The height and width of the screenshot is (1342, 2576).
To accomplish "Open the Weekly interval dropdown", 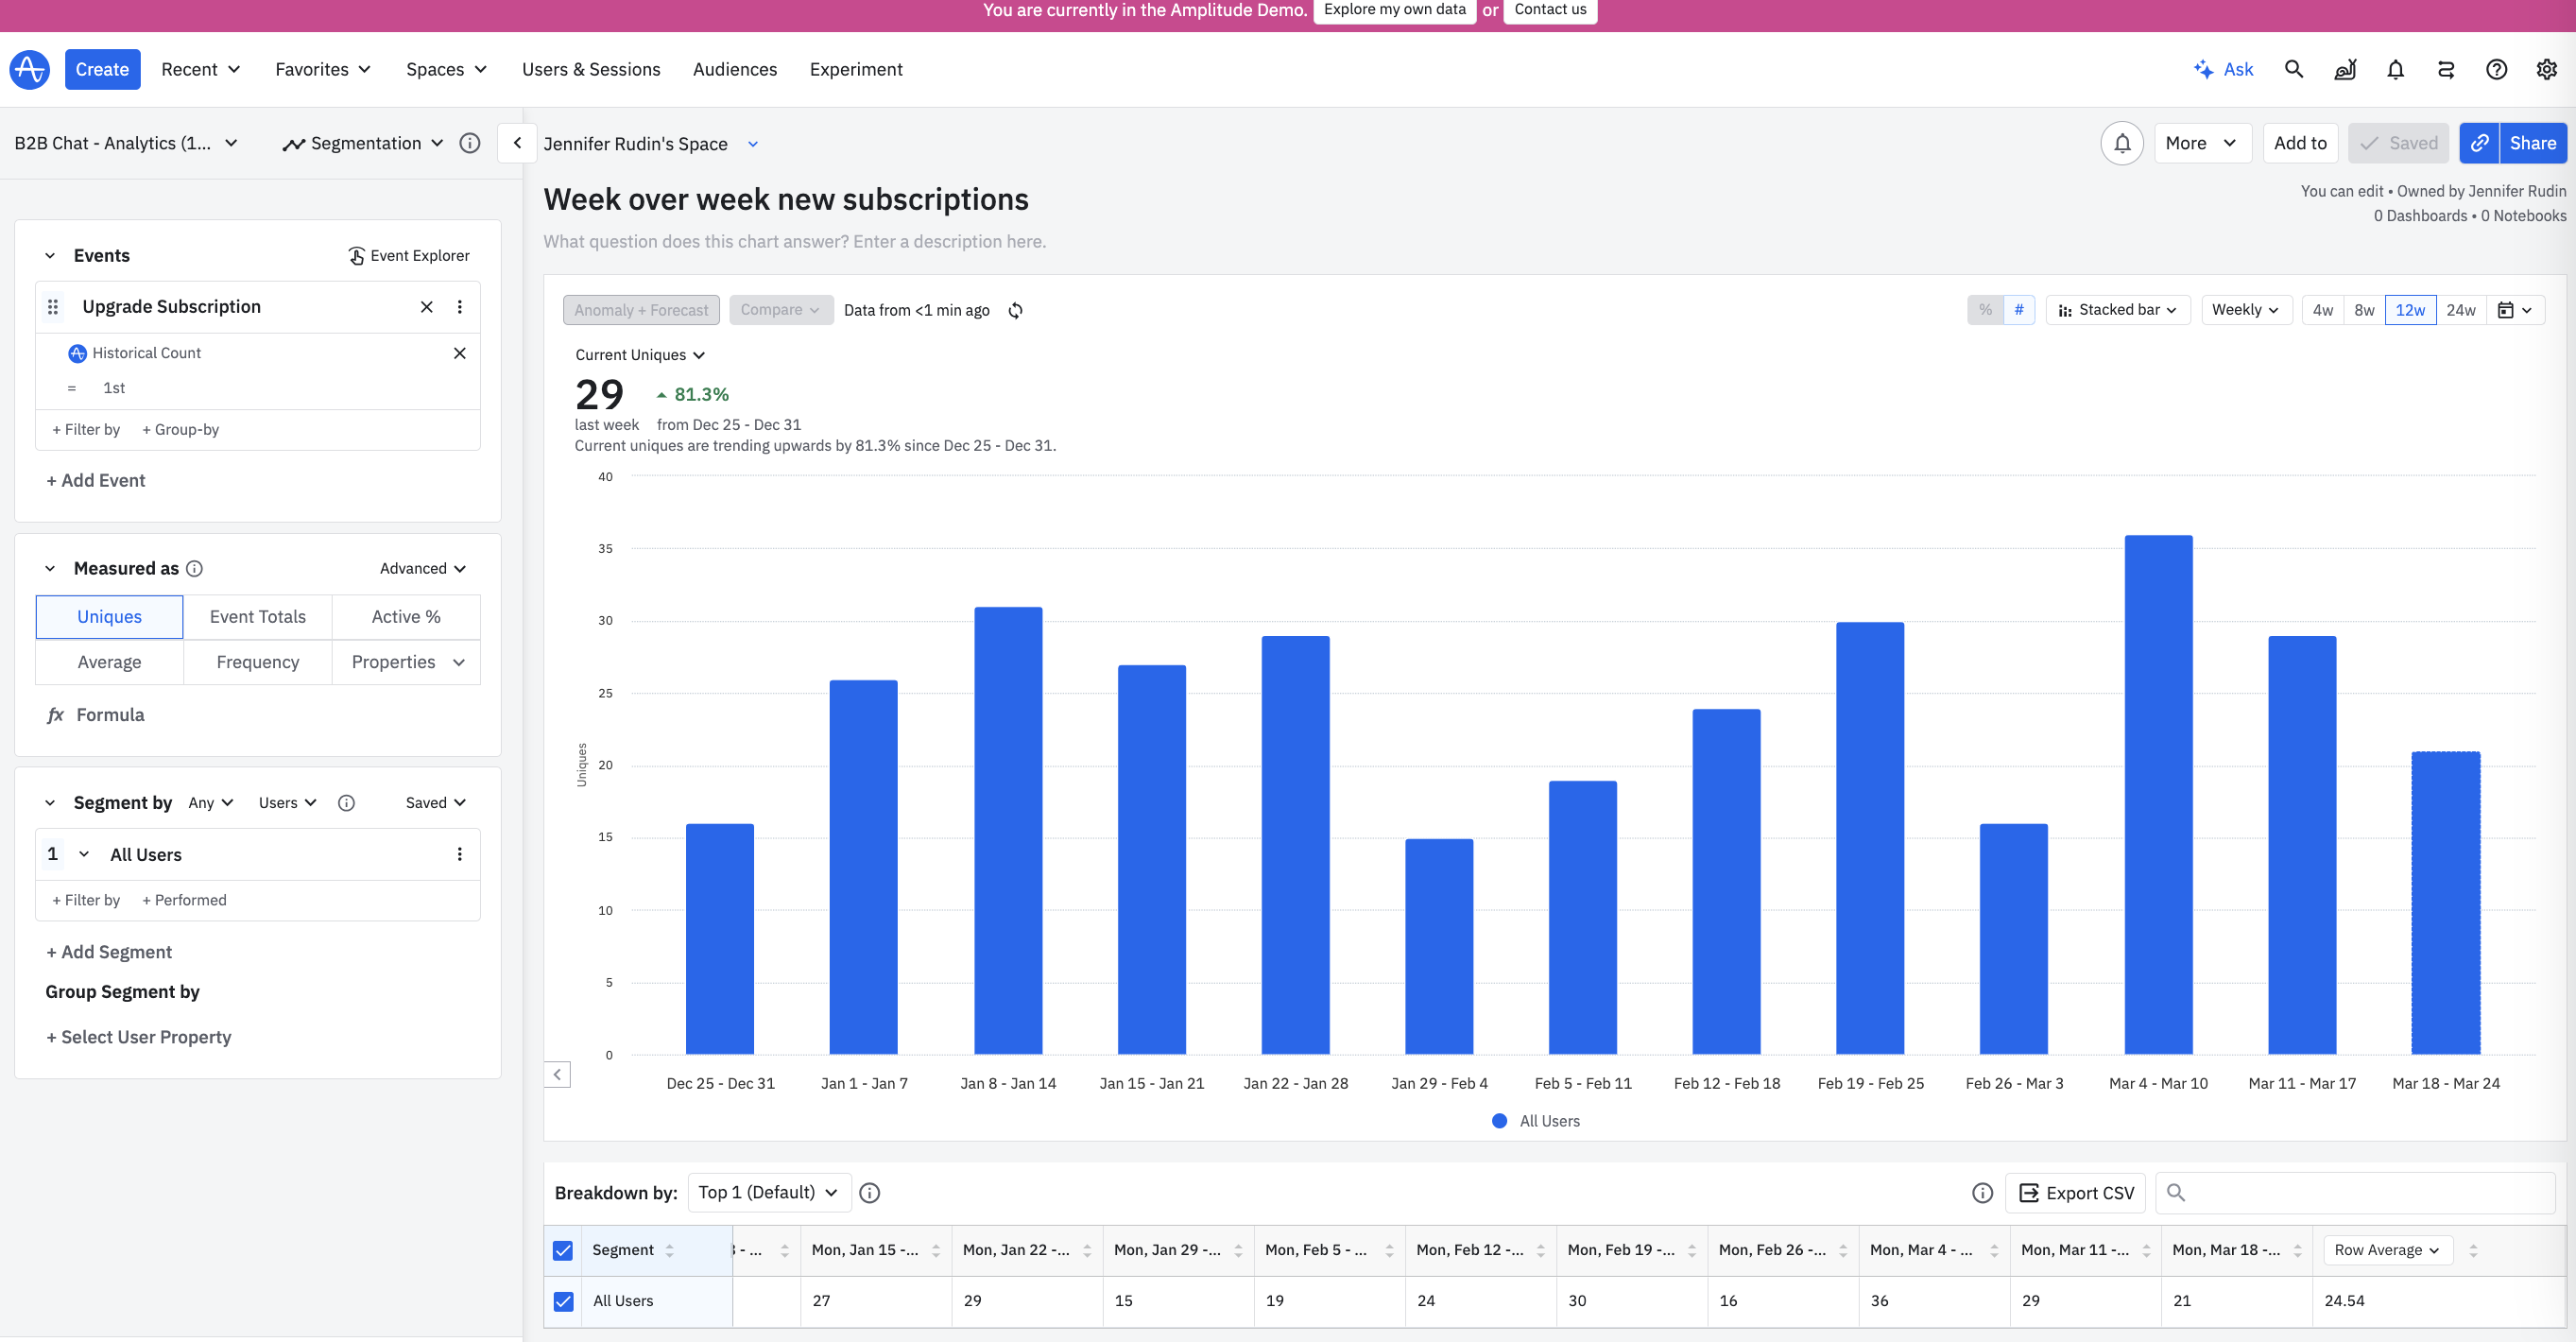I will (x=2245, y=310).
